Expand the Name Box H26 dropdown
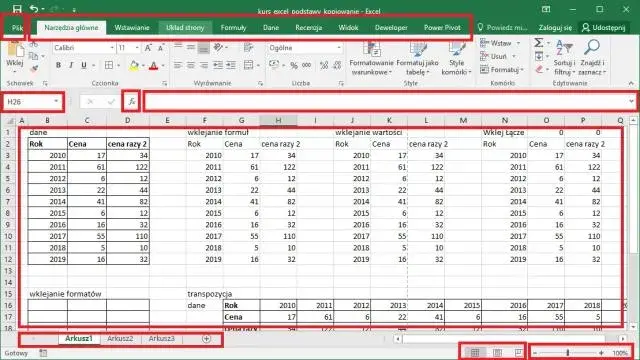This screenshot has height=360, width=640. [56, 101]
